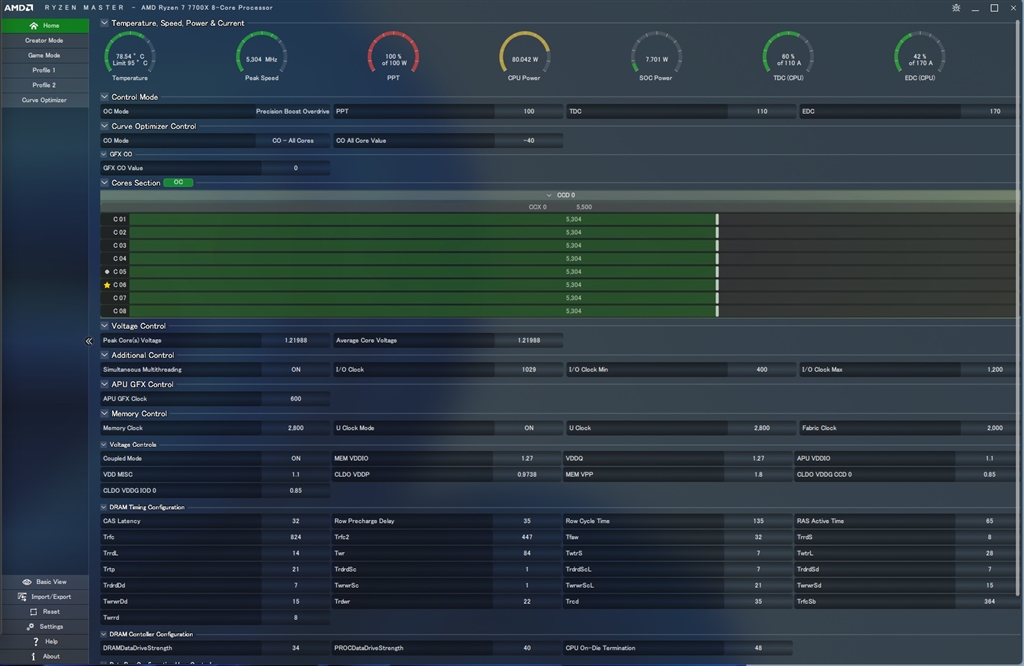
Task: Click the gold star on core C 06
Action: click(107, 285)
